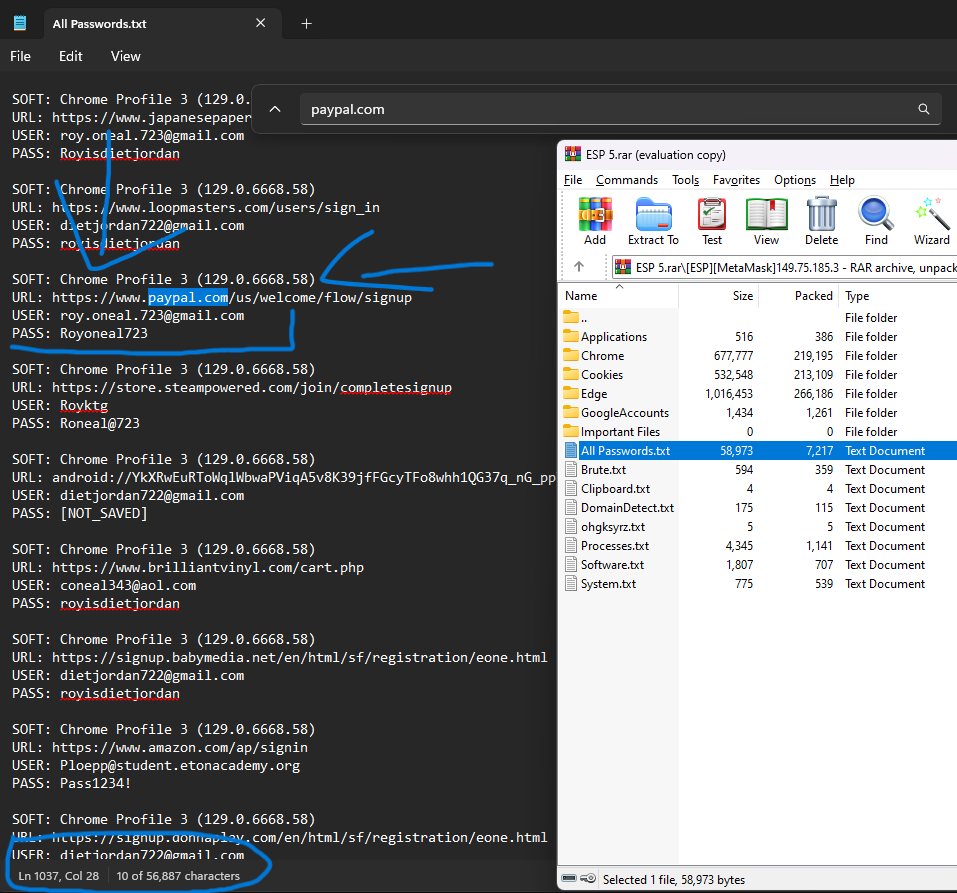
Task: Click the highlighted paypal.com match in Notepad
Action: (188, 297)
